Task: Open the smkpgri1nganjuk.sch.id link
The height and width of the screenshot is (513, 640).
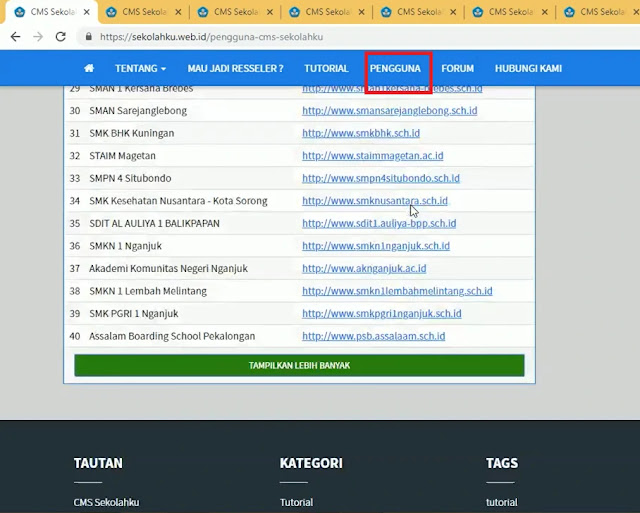Action: pos(382,313)
